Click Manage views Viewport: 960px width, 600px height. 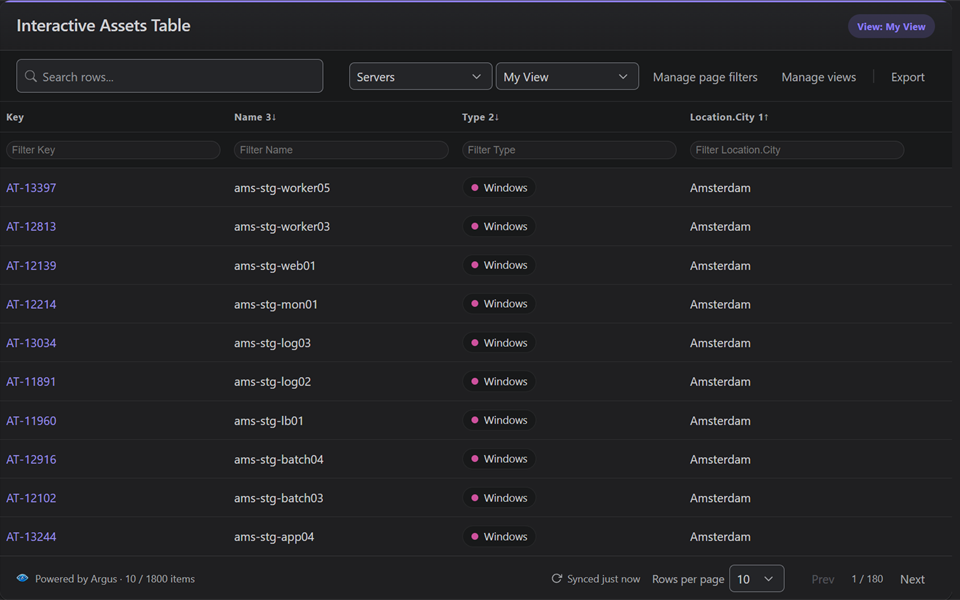point(819,77)
